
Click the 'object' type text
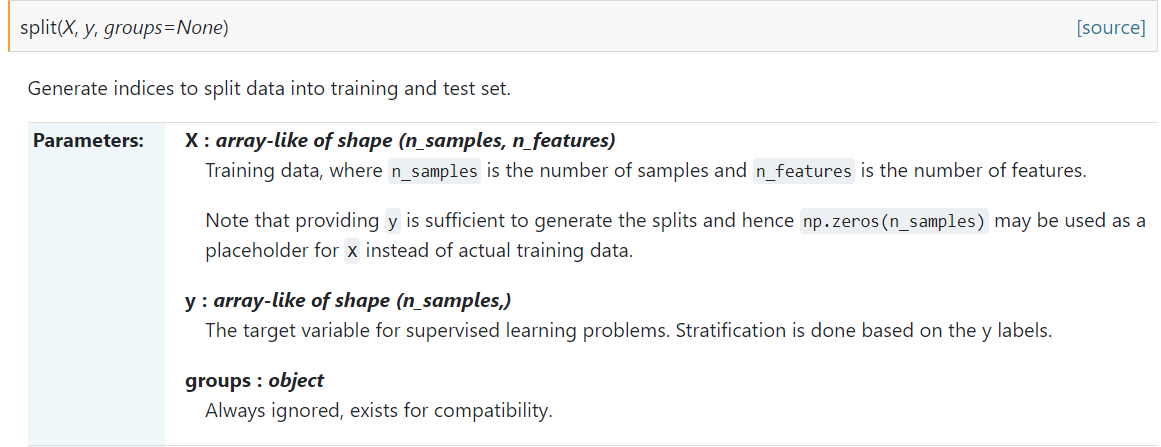(x=296, y=380)
